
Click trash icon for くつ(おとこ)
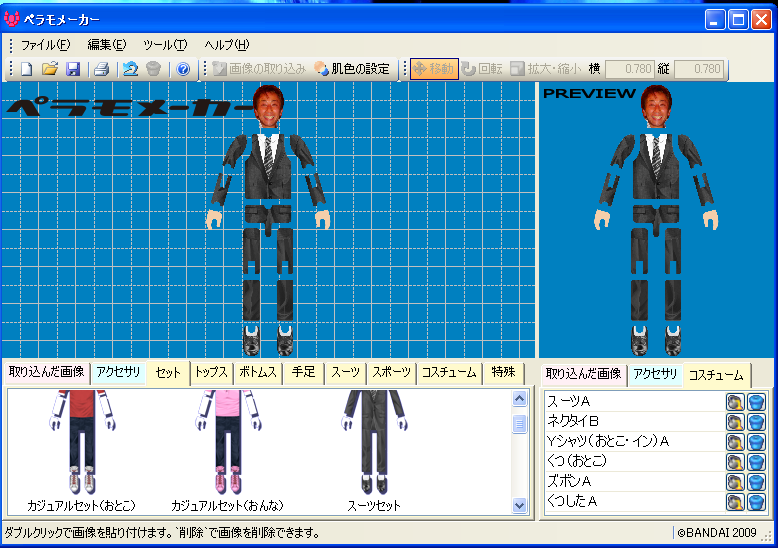756,462
